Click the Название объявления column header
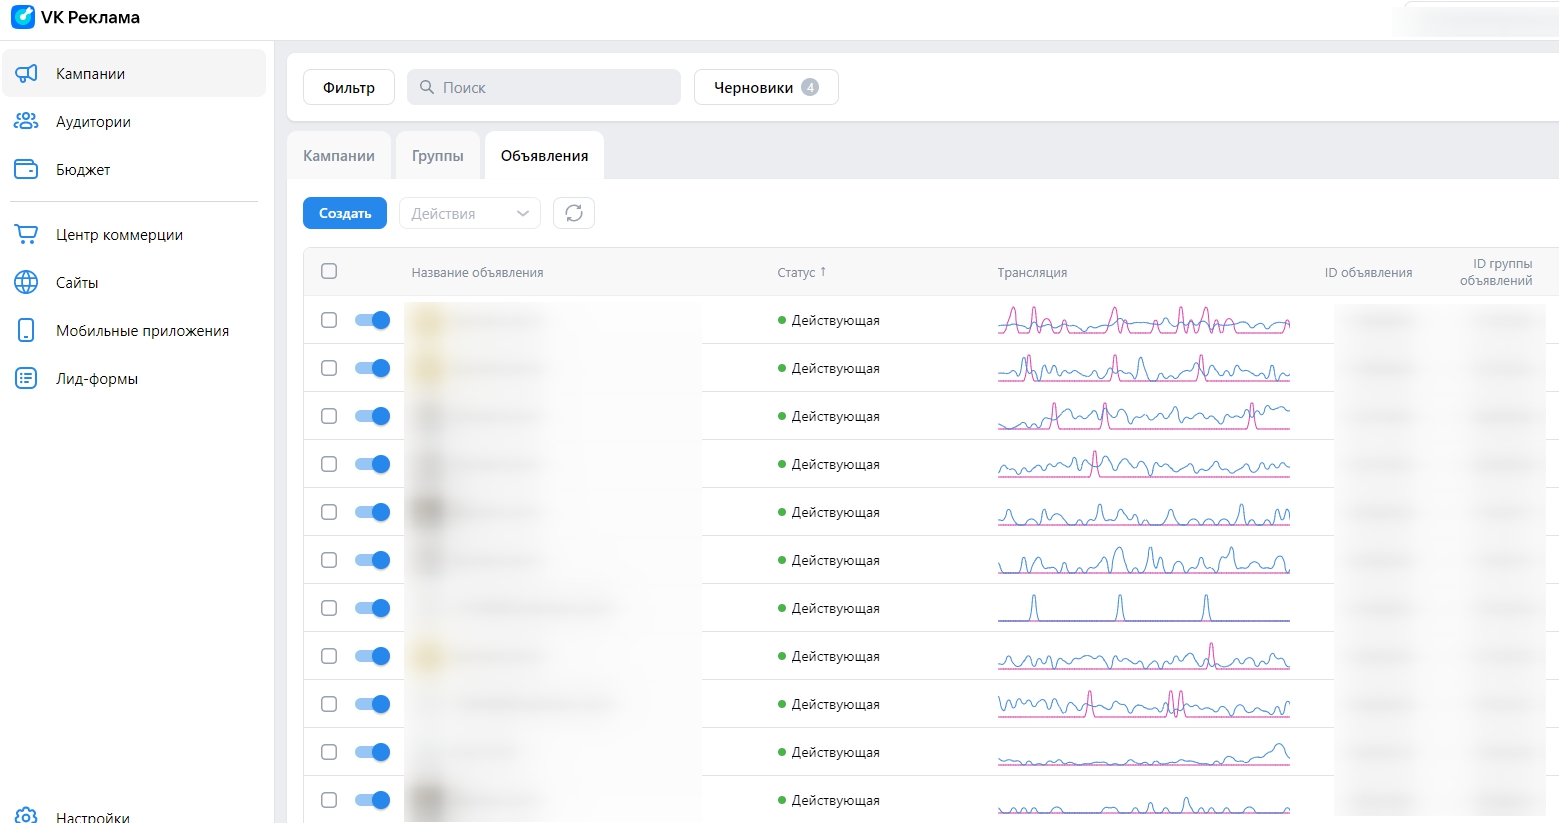 (x=477, y=272)
